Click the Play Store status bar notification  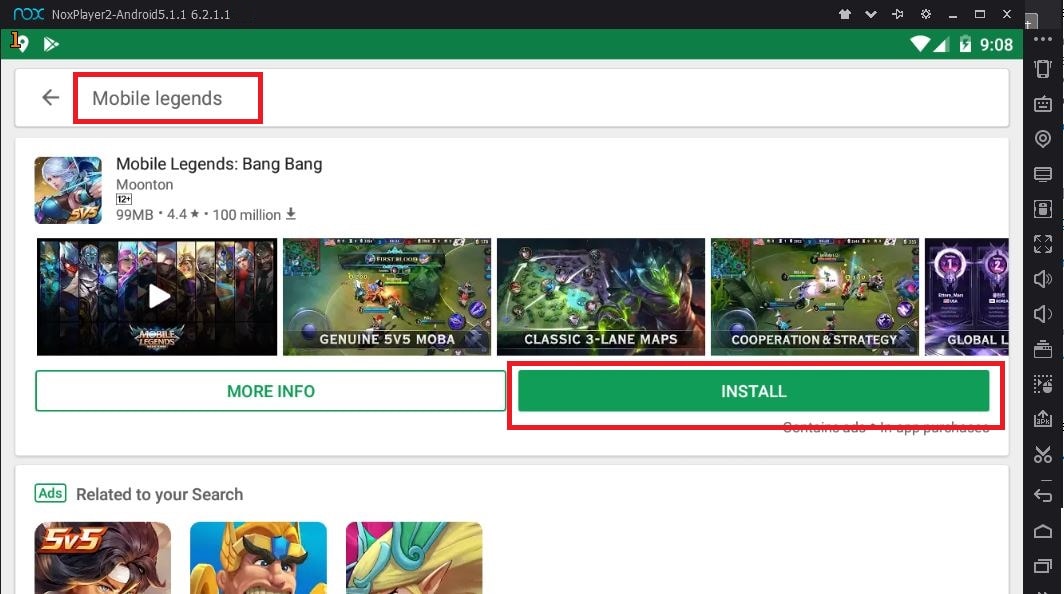(x=51, y=45)
